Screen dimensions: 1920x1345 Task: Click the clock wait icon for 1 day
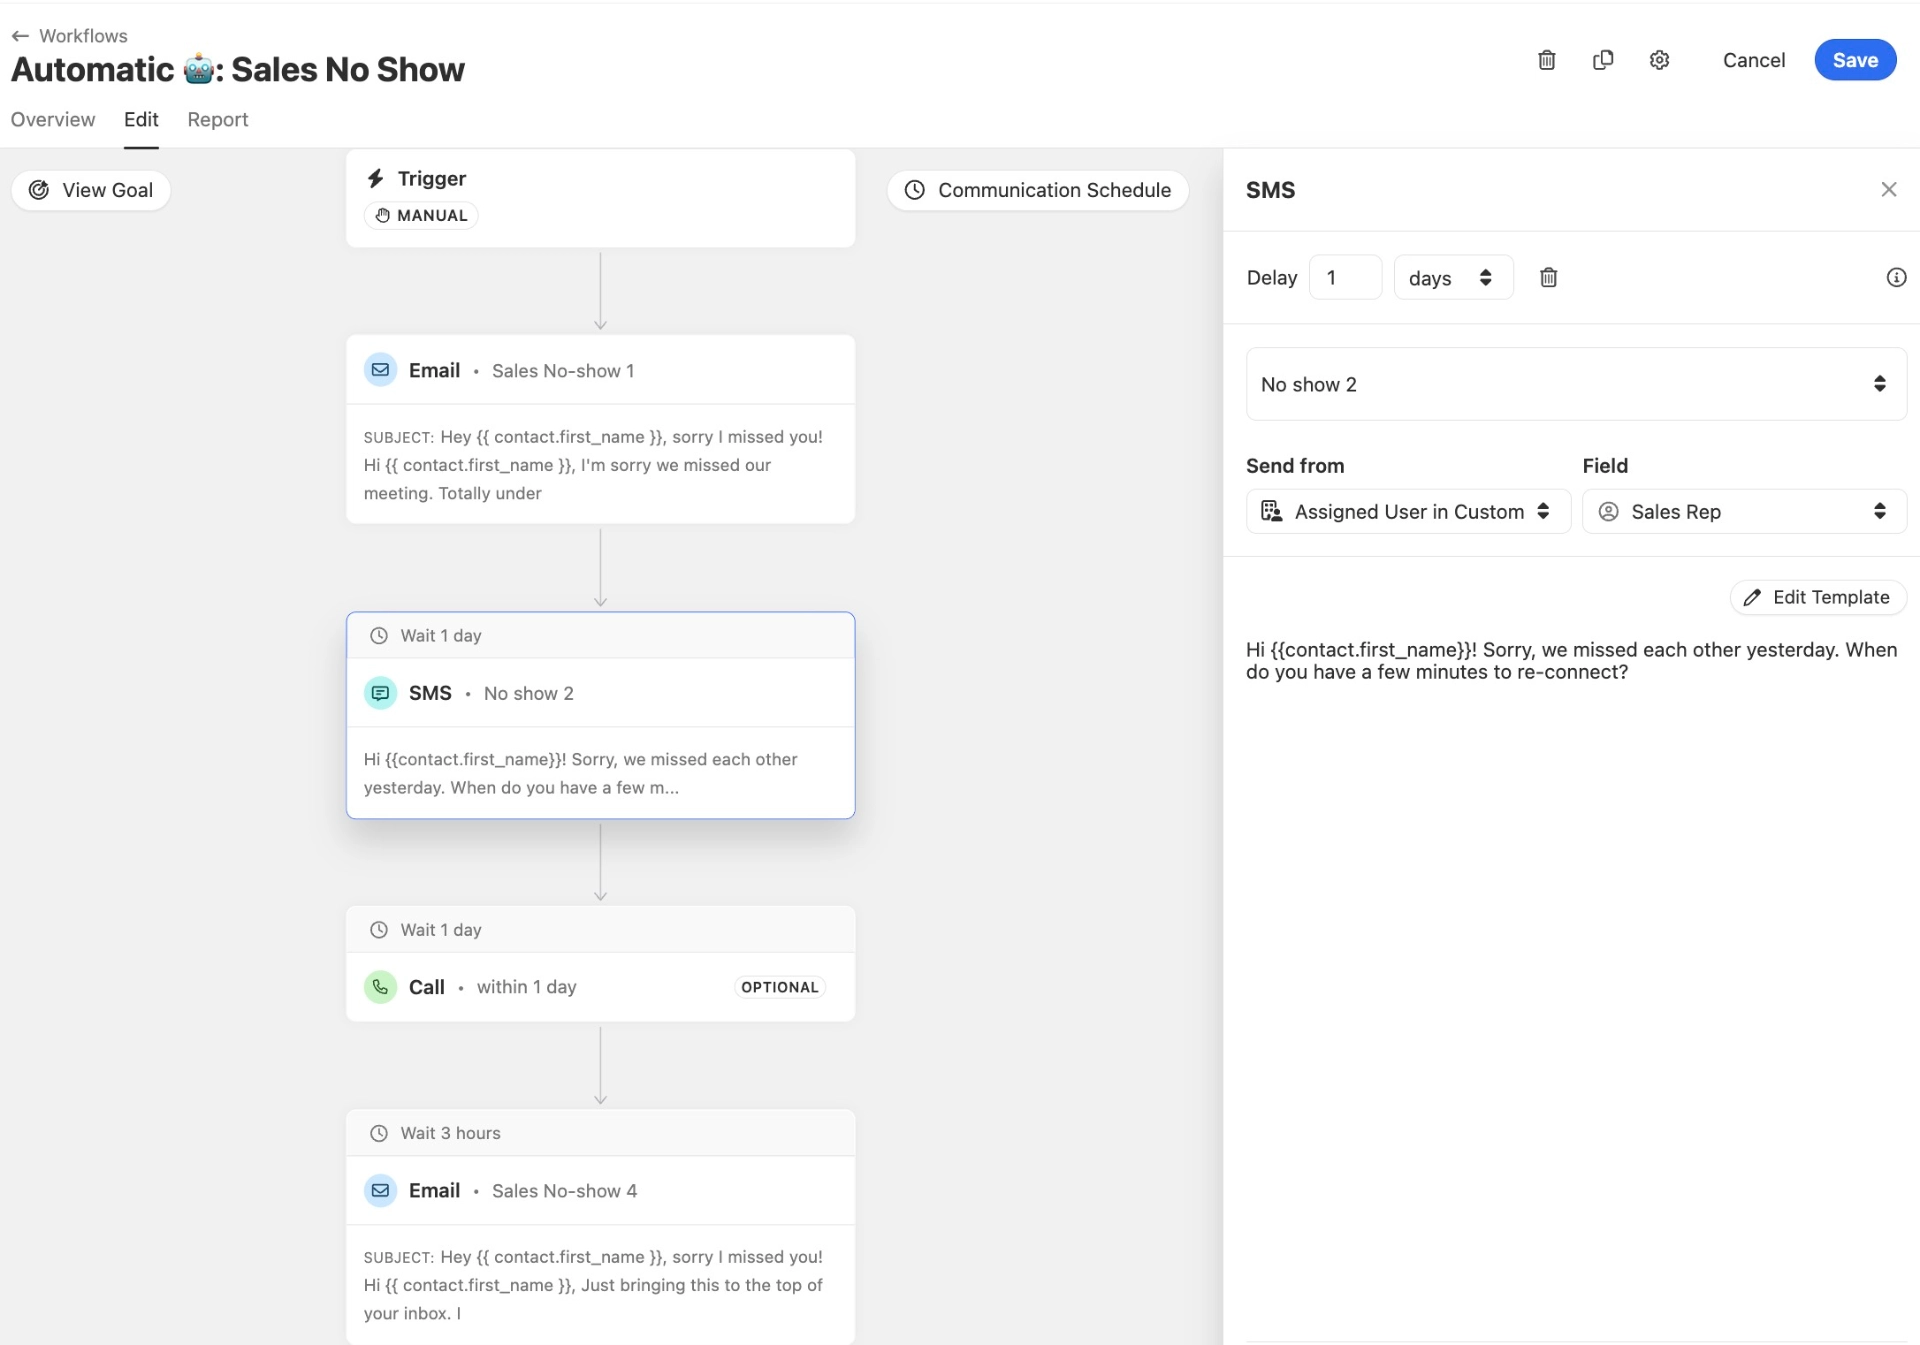(379, 633)
